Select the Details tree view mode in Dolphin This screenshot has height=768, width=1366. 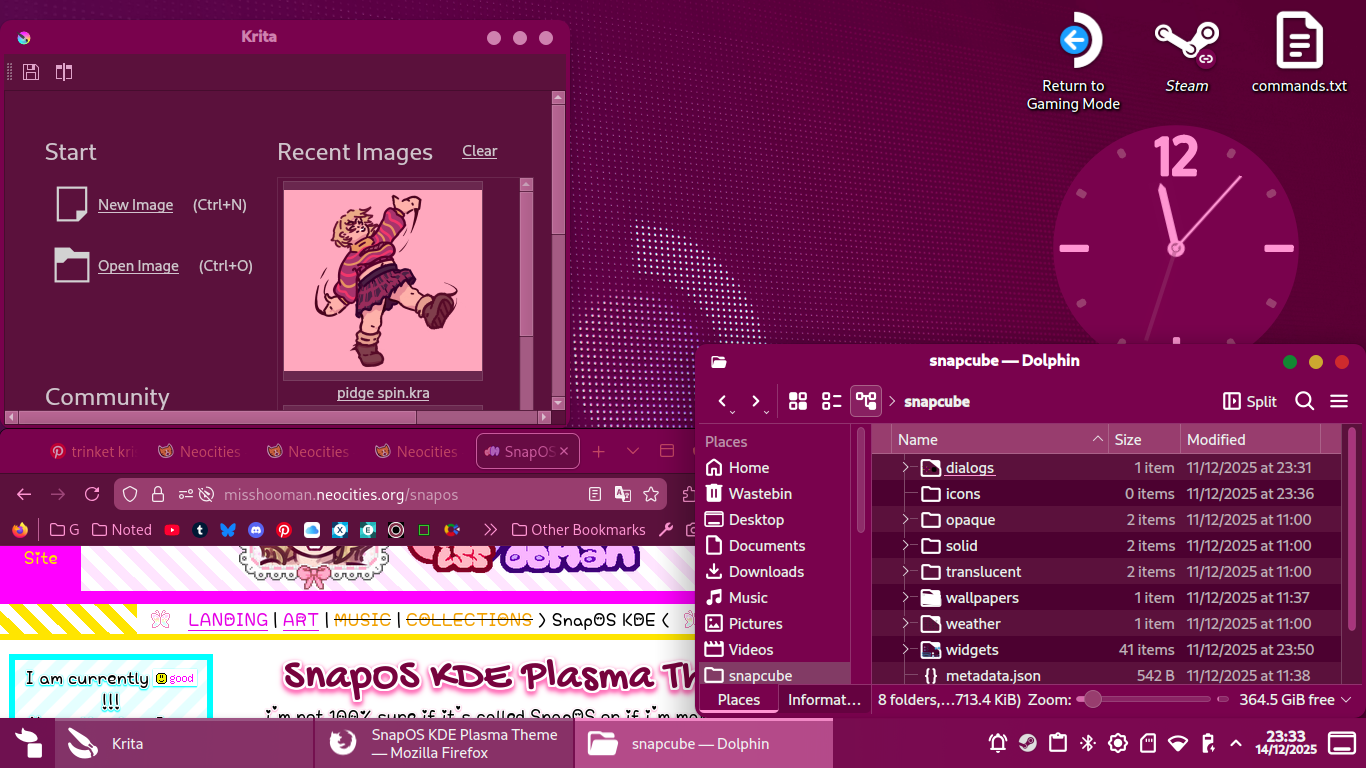(865, 401)
